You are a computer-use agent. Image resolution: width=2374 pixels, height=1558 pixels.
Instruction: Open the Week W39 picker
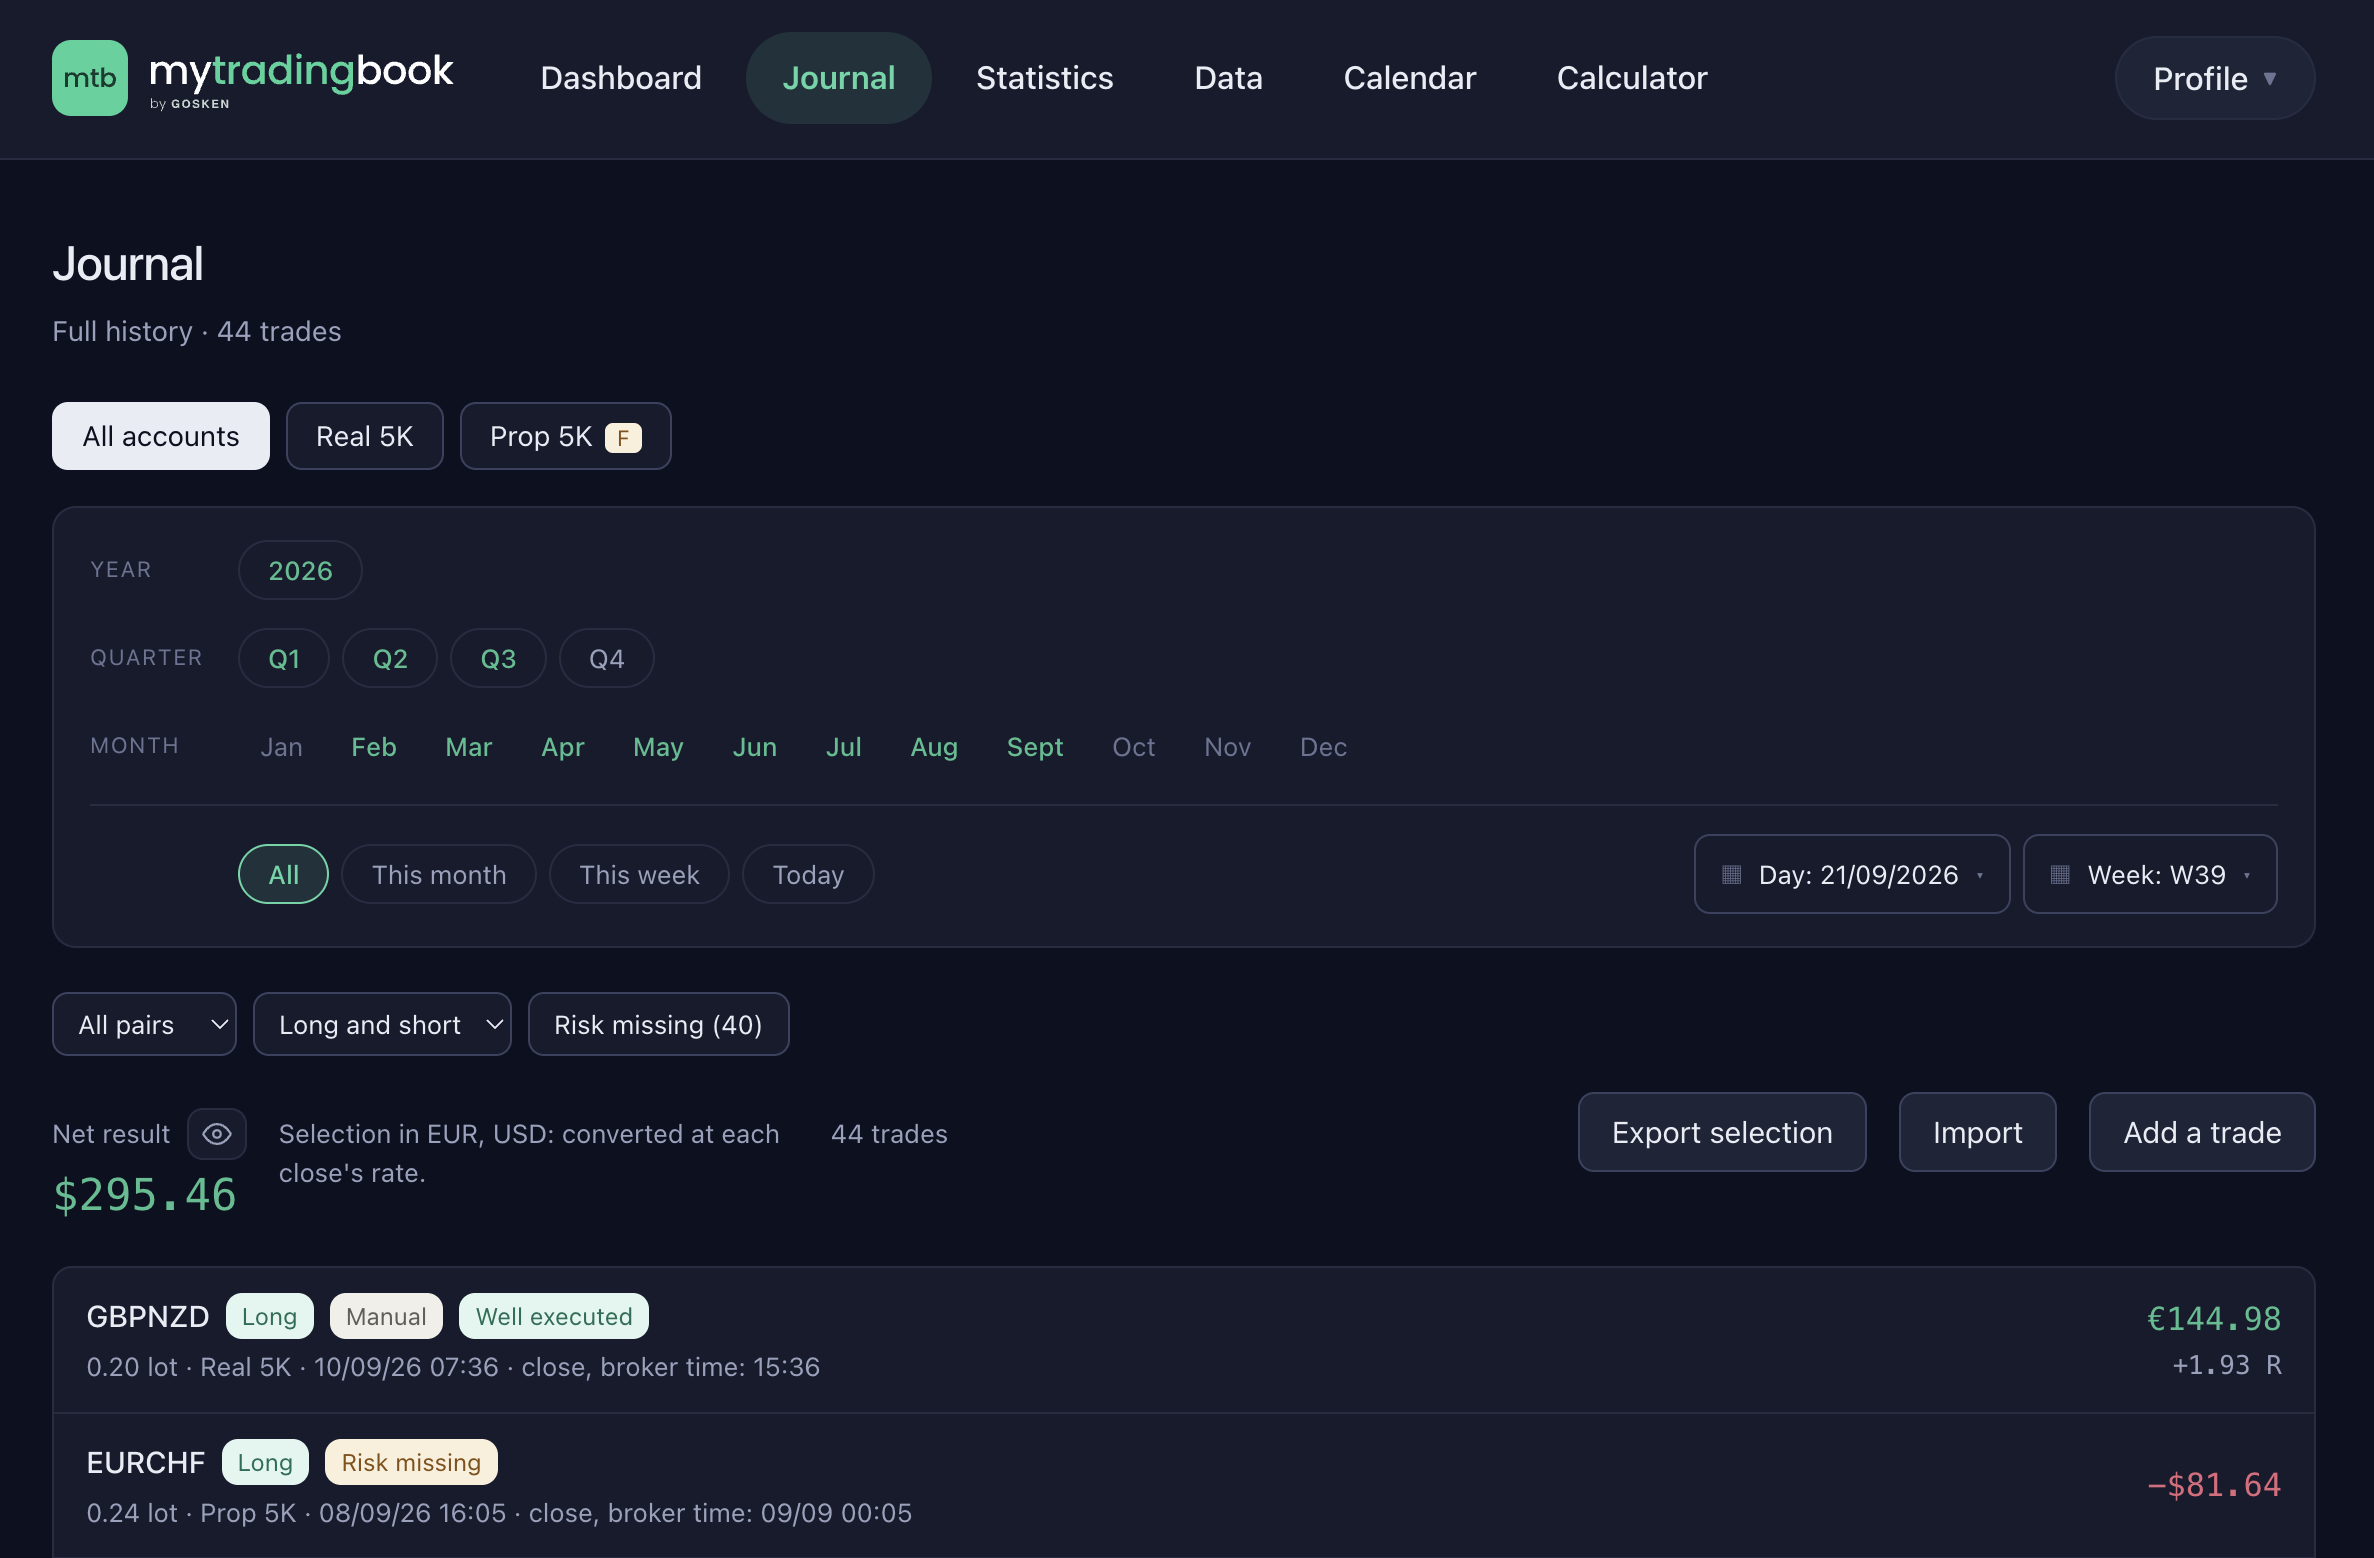coord(2150,874)
